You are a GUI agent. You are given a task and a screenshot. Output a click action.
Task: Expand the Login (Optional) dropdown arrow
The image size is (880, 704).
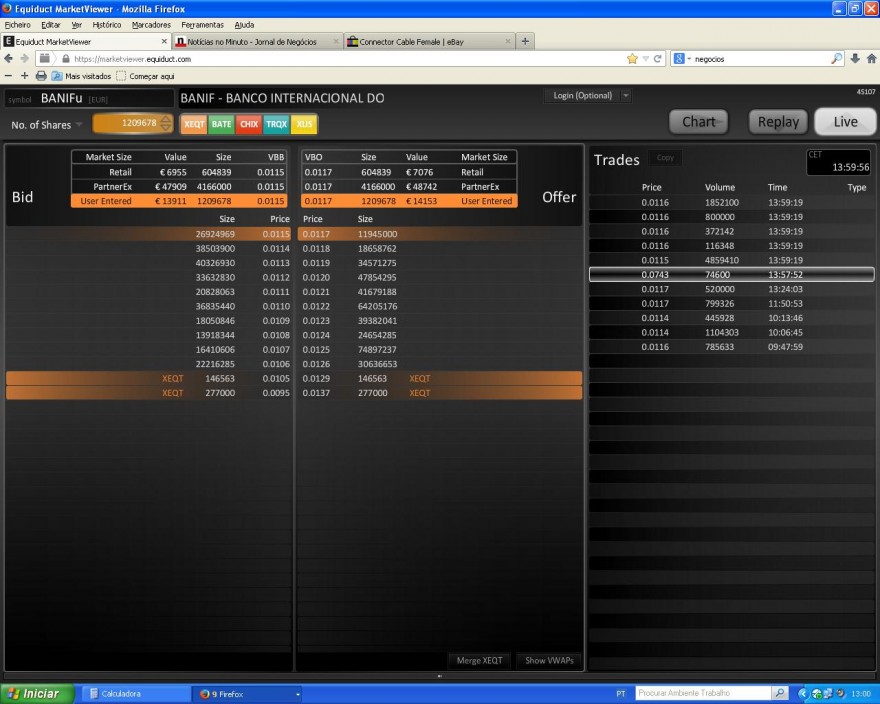626,96
